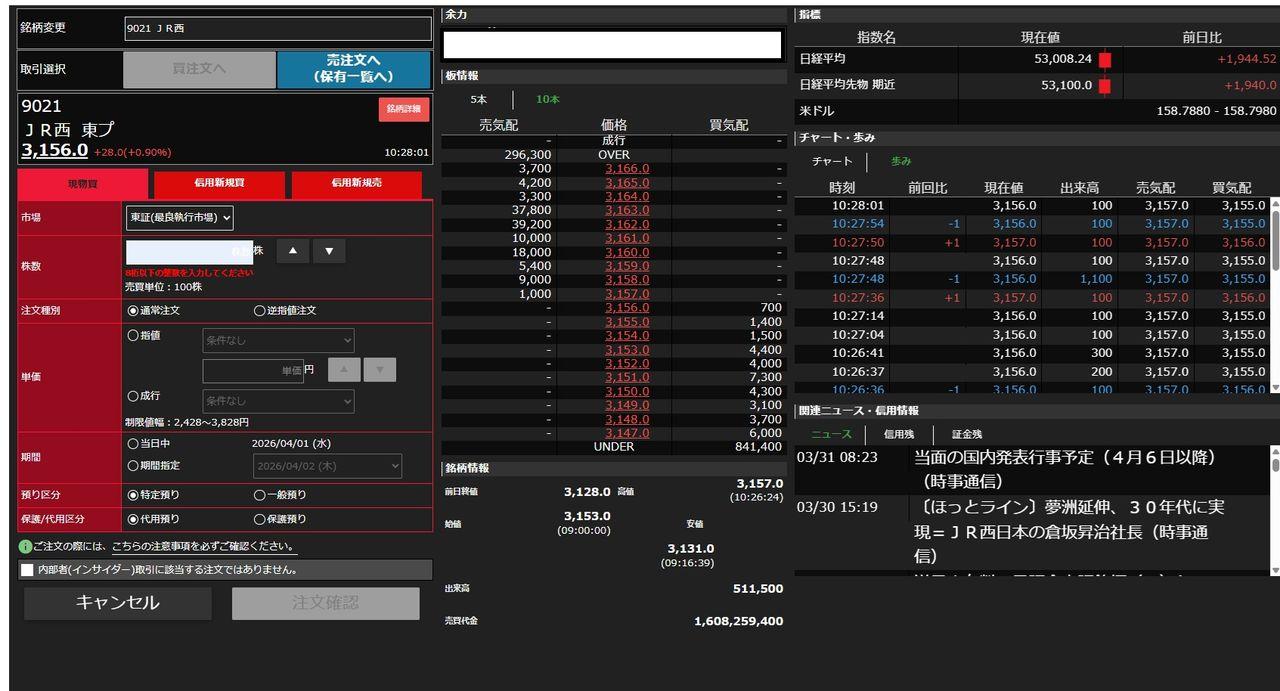Open the 市場 market dropdown
The height and width of the screenshot is (691, 1280).
coord(180,217)
